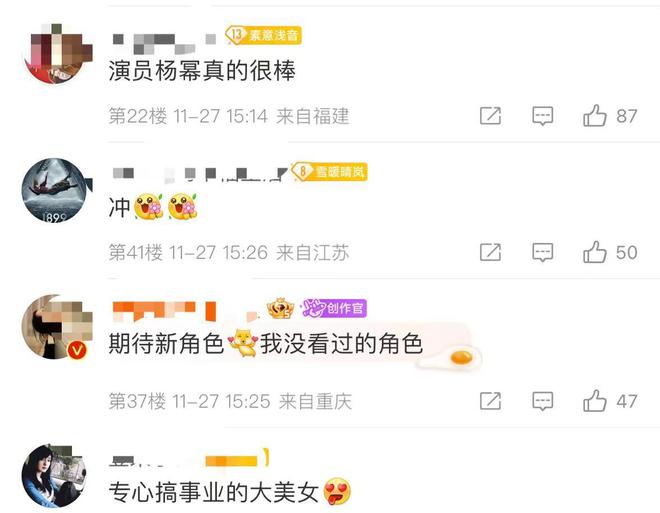Tap the purple 创作官 badge
Screen dimensions: 660x513
click(x=334, y=308)
